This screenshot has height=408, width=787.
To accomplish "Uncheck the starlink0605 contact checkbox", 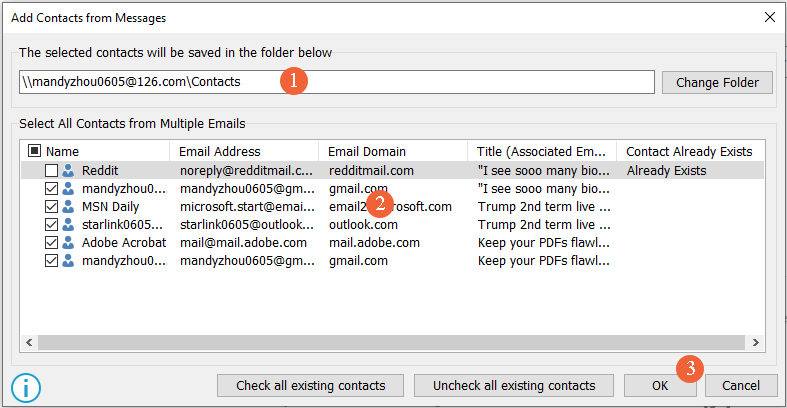I will 51,225.
